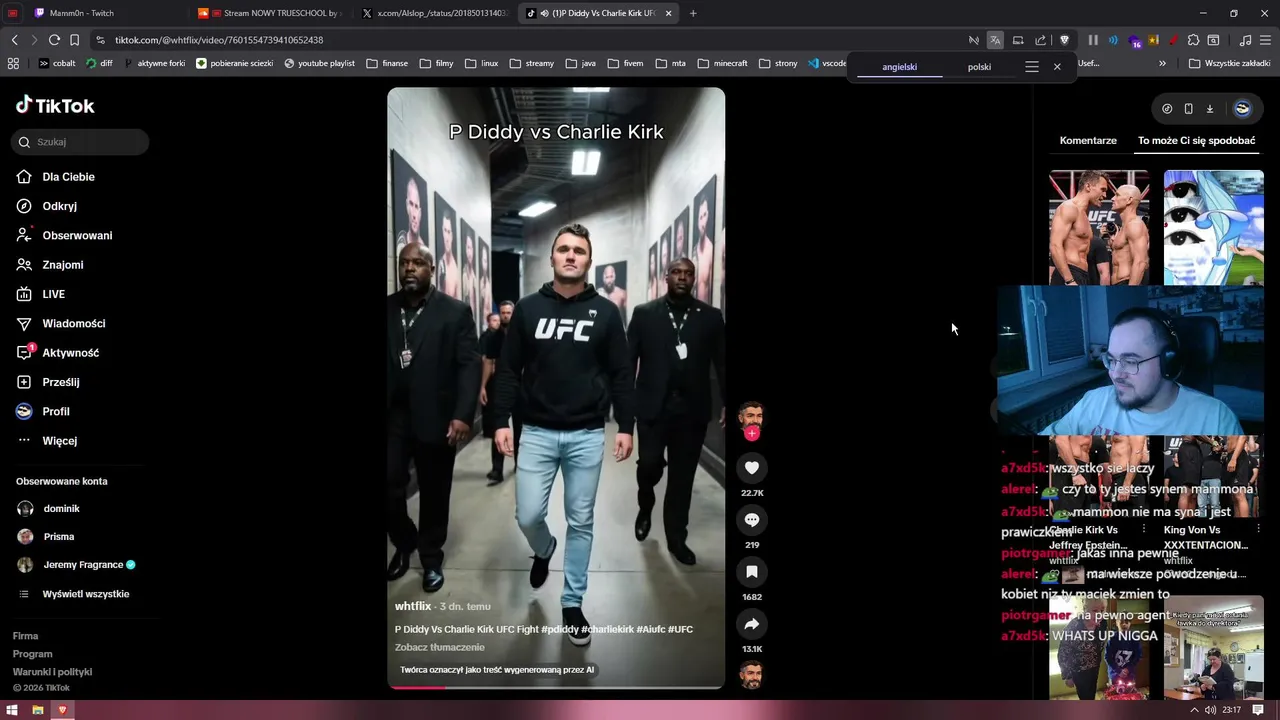
Task: Open the UFC face-off recommended thumbnail
Action: 1099,228
